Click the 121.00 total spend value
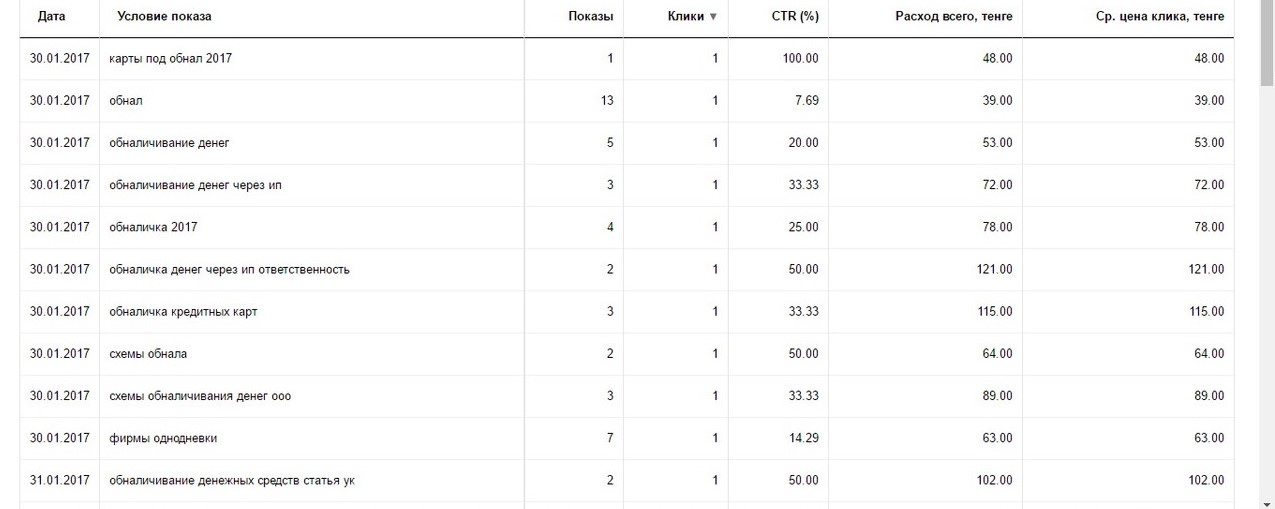This screenshot has width=1275, height=509. point(994,270)
